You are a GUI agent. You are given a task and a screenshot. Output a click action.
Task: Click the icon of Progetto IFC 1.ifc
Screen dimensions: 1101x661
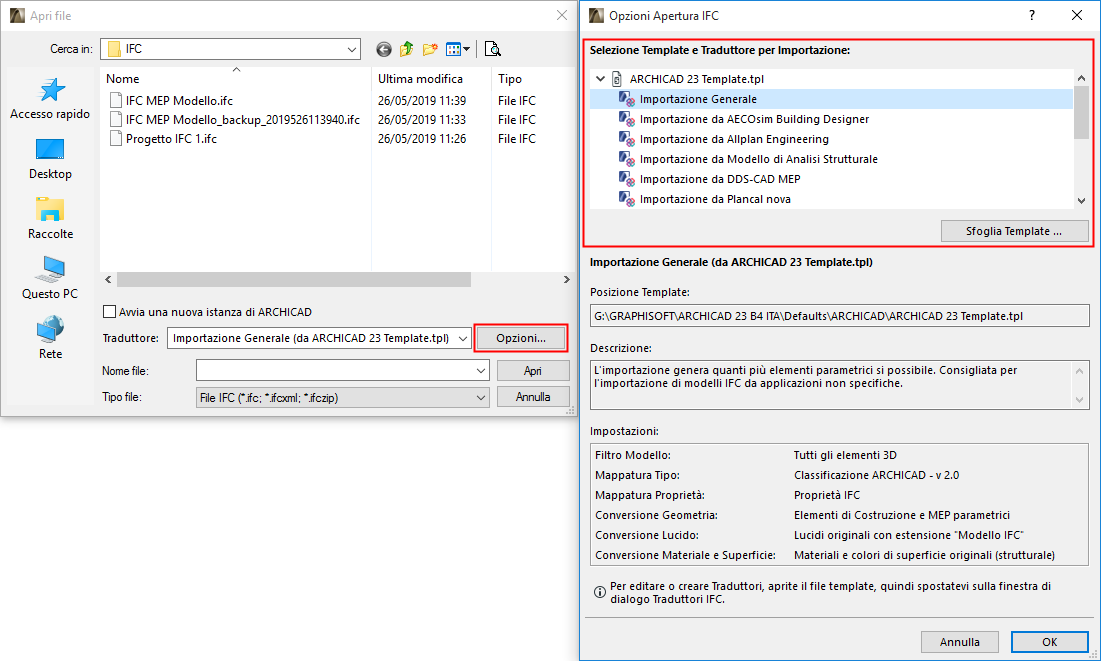tap(116, 138)
